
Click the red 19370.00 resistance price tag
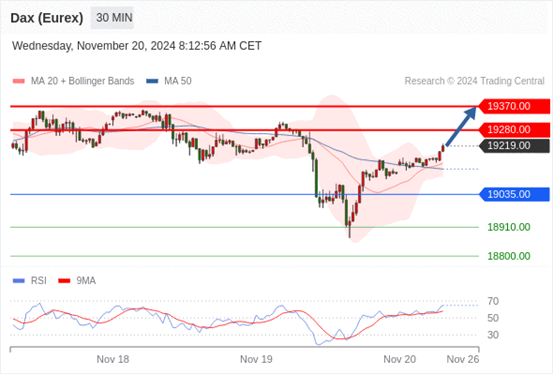click(514, 106)
